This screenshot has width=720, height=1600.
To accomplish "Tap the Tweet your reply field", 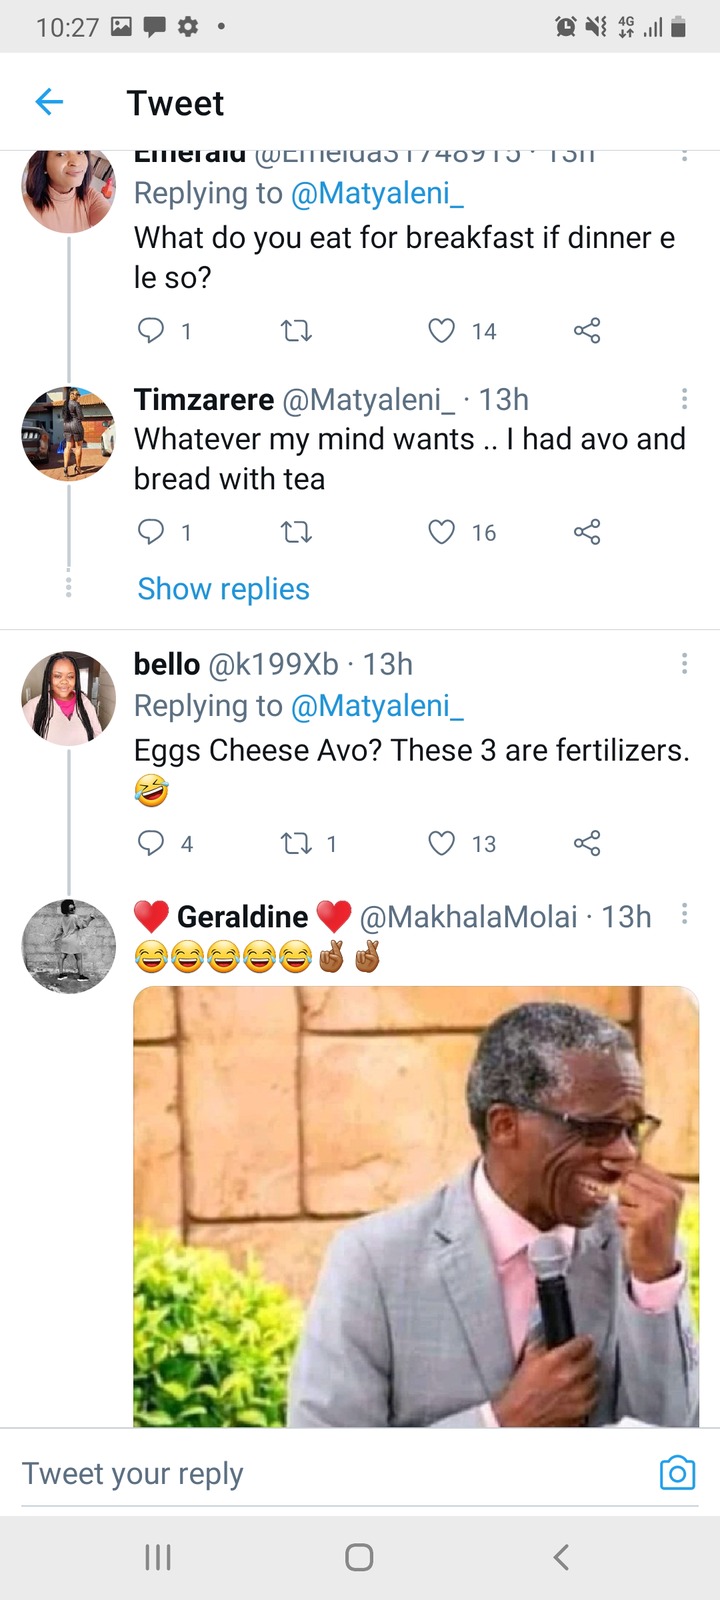I will (300, 1473).
